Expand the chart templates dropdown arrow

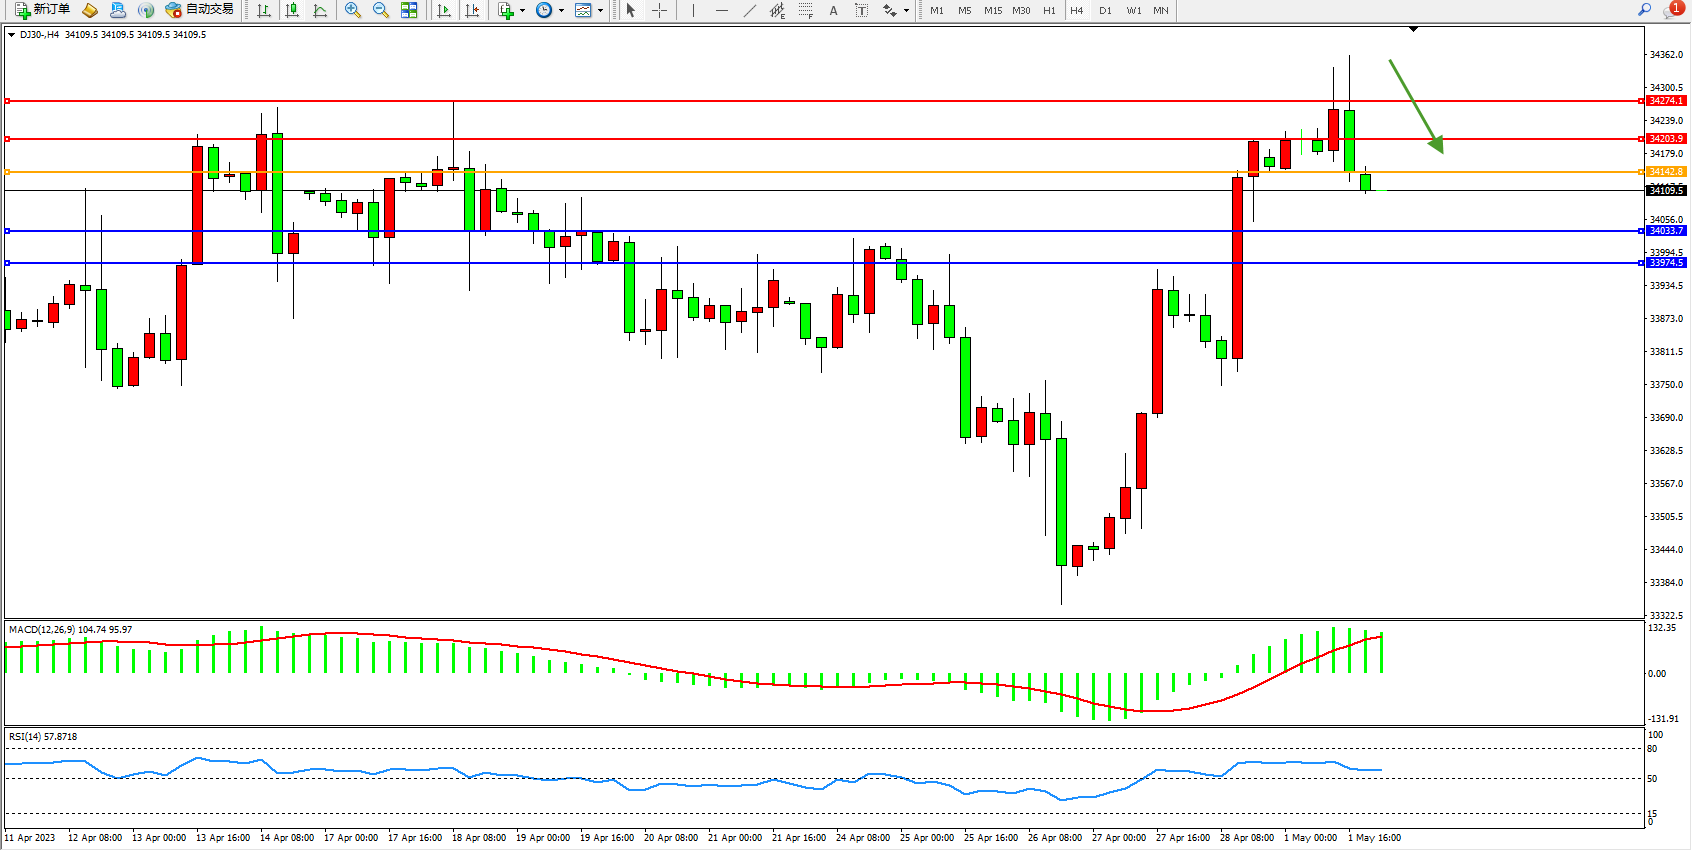[600, 10]
